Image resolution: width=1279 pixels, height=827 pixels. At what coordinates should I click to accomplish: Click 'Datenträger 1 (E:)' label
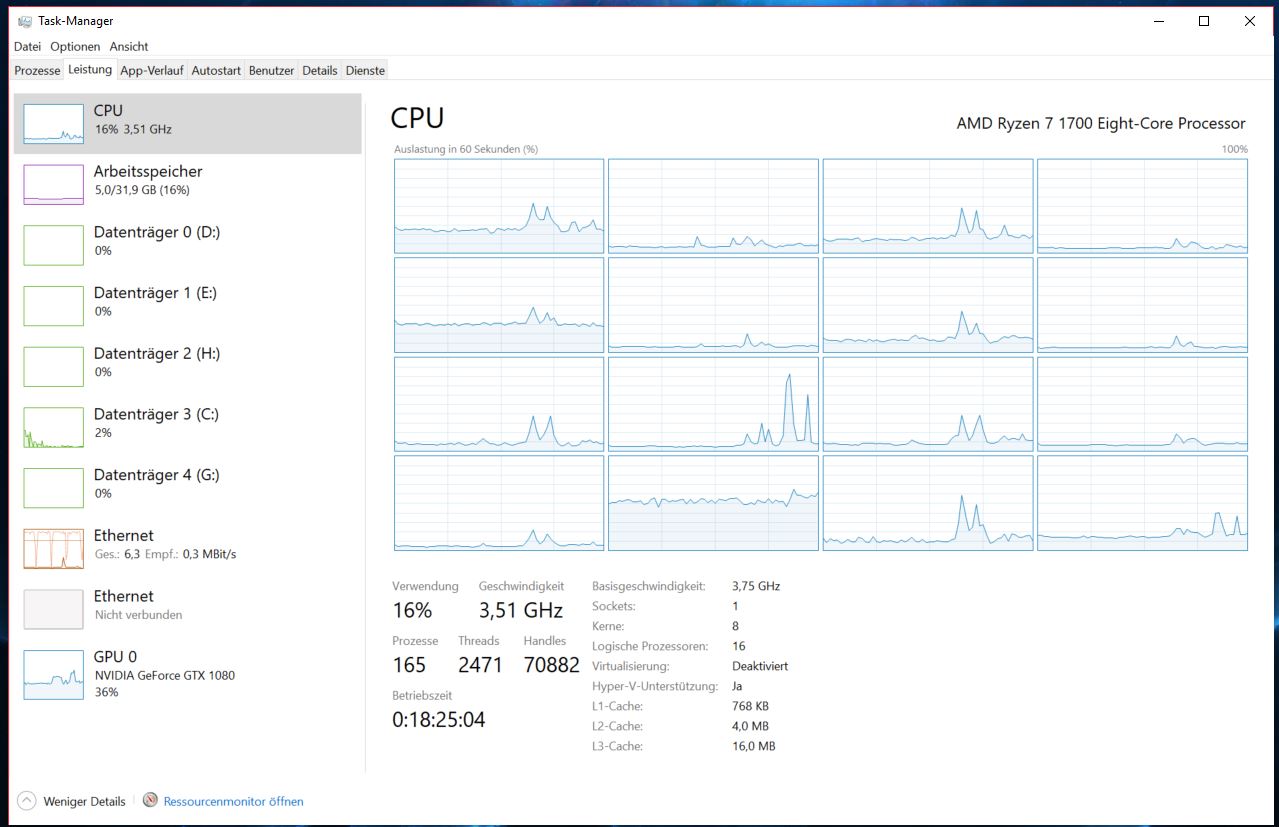click(x=155, y=293)
